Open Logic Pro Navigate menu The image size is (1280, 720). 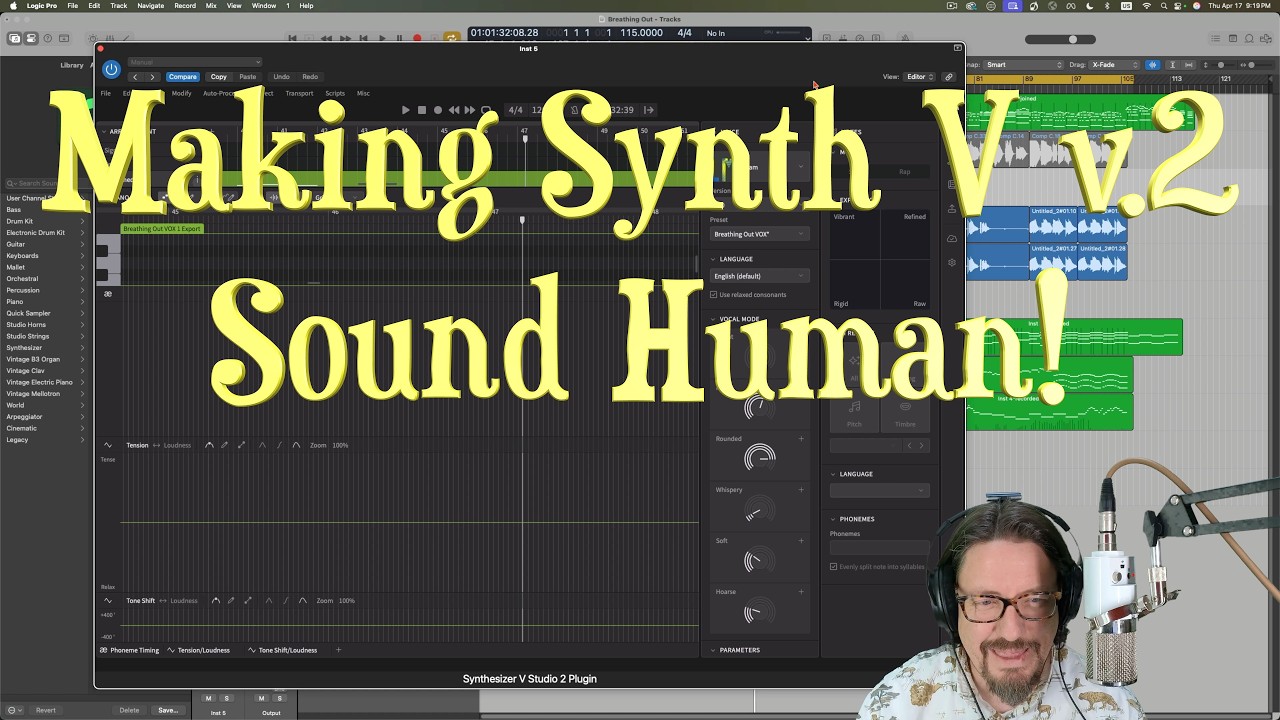(150, 6)
